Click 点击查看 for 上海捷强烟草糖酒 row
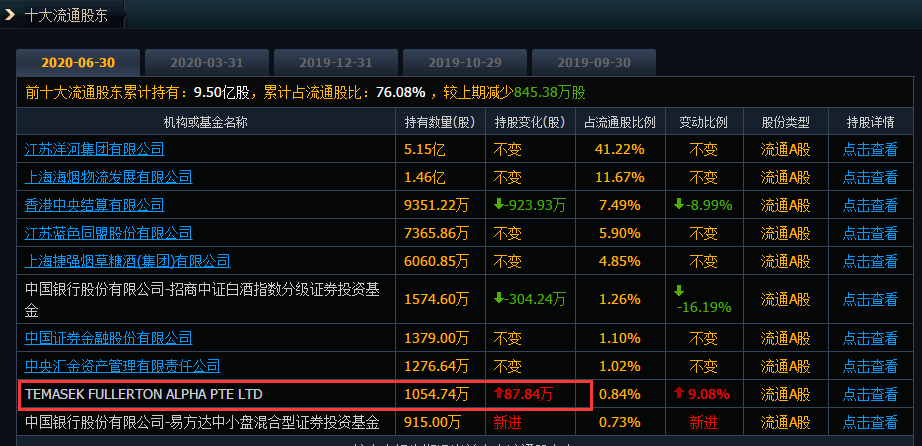 tap(870, 261)
